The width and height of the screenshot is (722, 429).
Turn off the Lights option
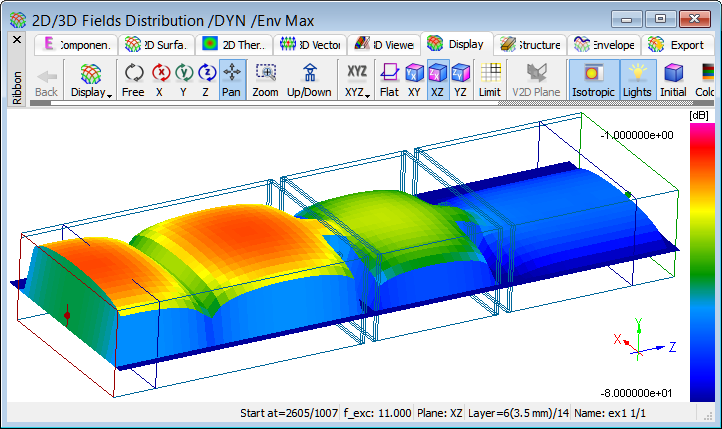coord(638,79)
